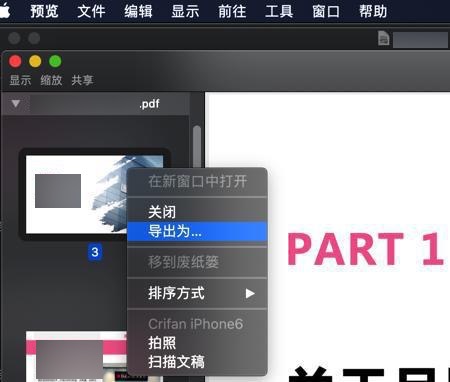Choose 导出为... from the context menu
Screen dimensions: 450x382
click(197, 231)
